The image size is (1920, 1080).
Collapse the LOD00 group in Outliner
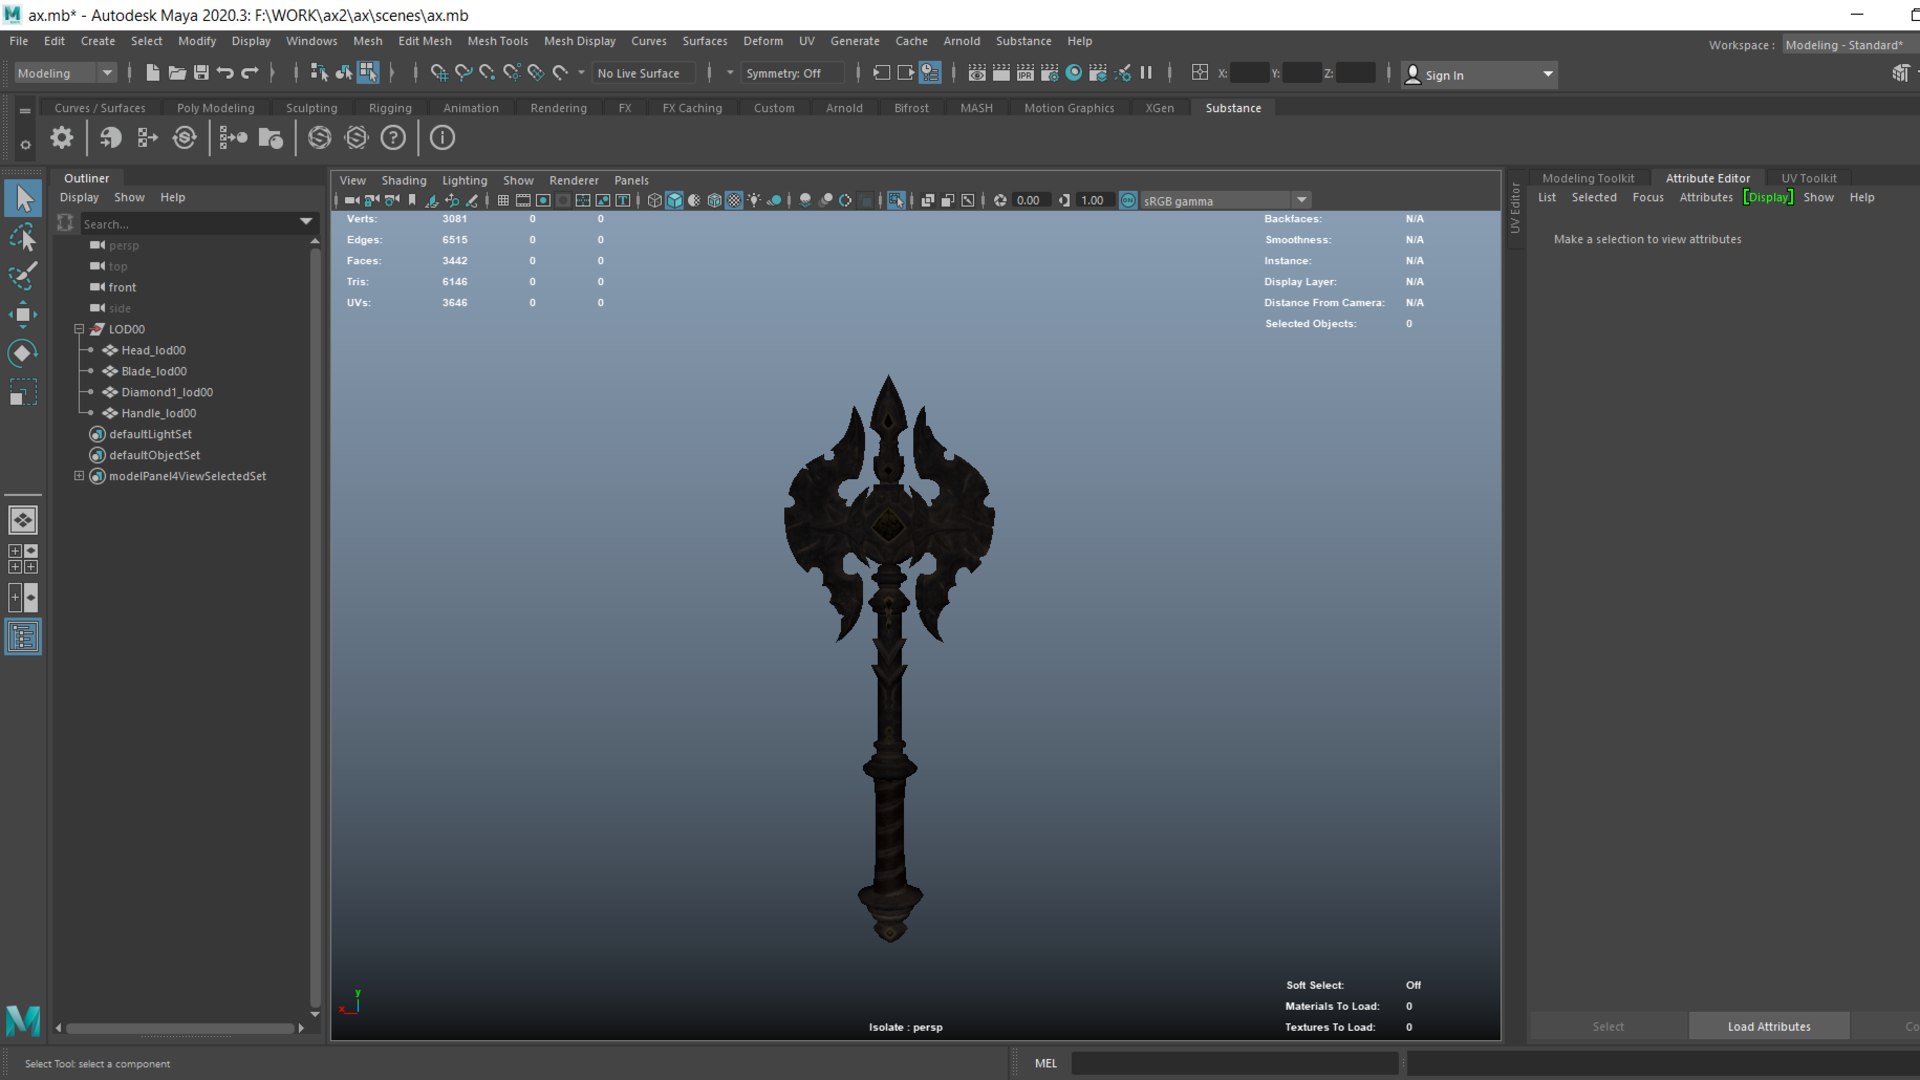coord(79,329)
